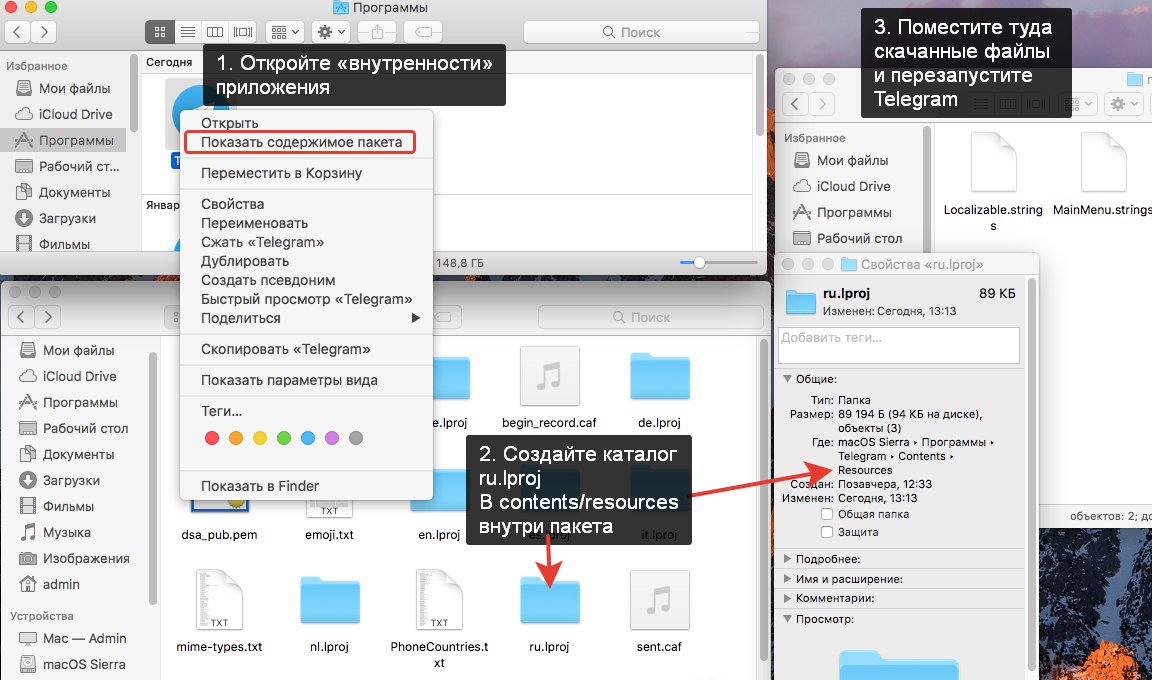Click the Поиск search field in Программы window
Image resolution: width=1152 pixels, height=680 pixels.
641,32
